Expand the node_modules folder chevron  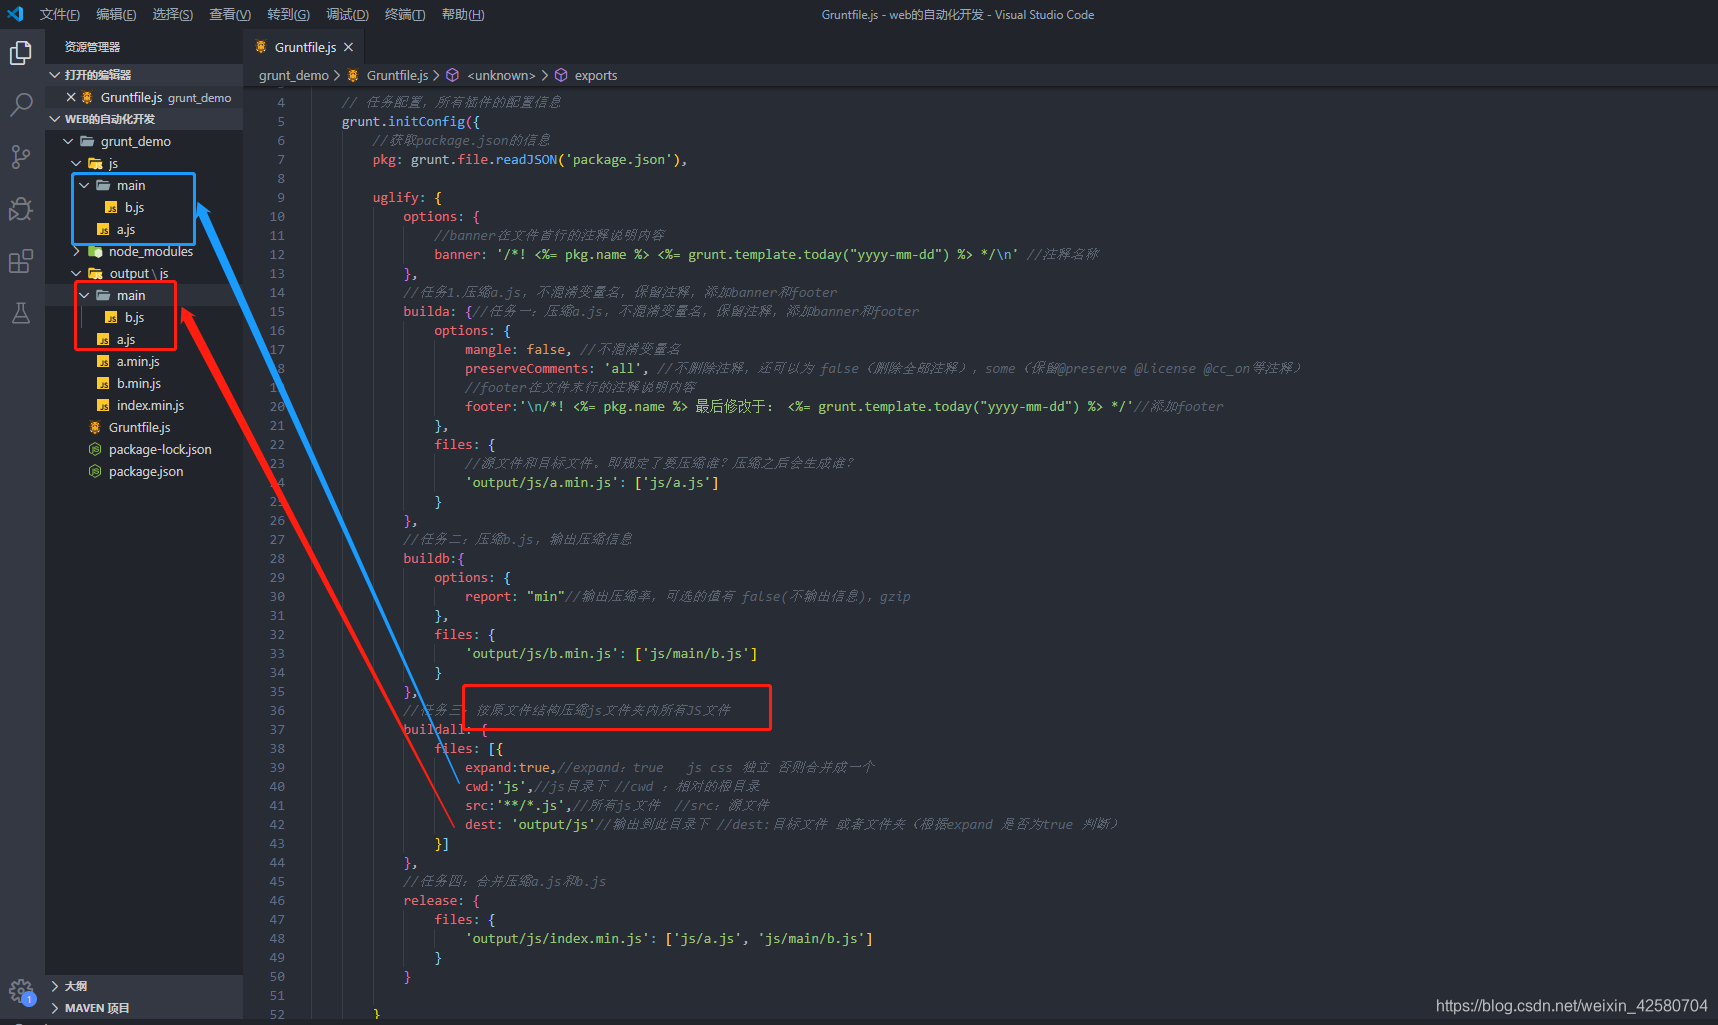76,251
